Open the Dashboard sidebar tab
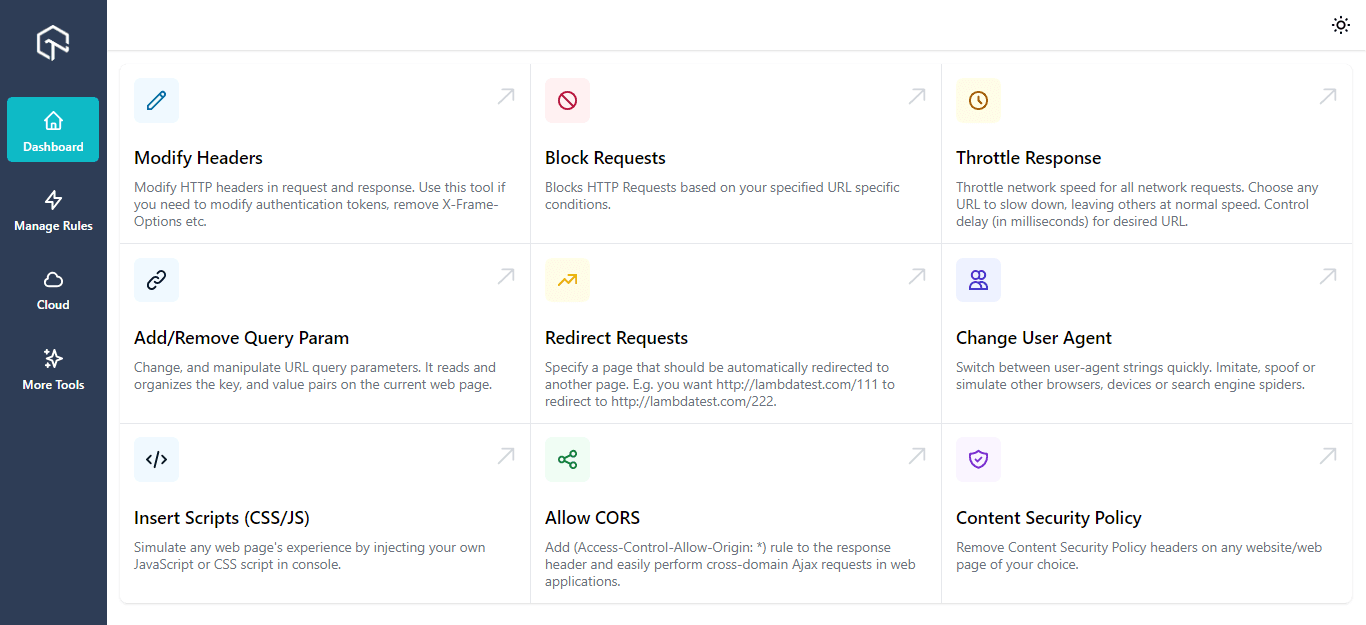Image resolution: width=1366 pixels, height=625 pixels. [x=53, y=130]
